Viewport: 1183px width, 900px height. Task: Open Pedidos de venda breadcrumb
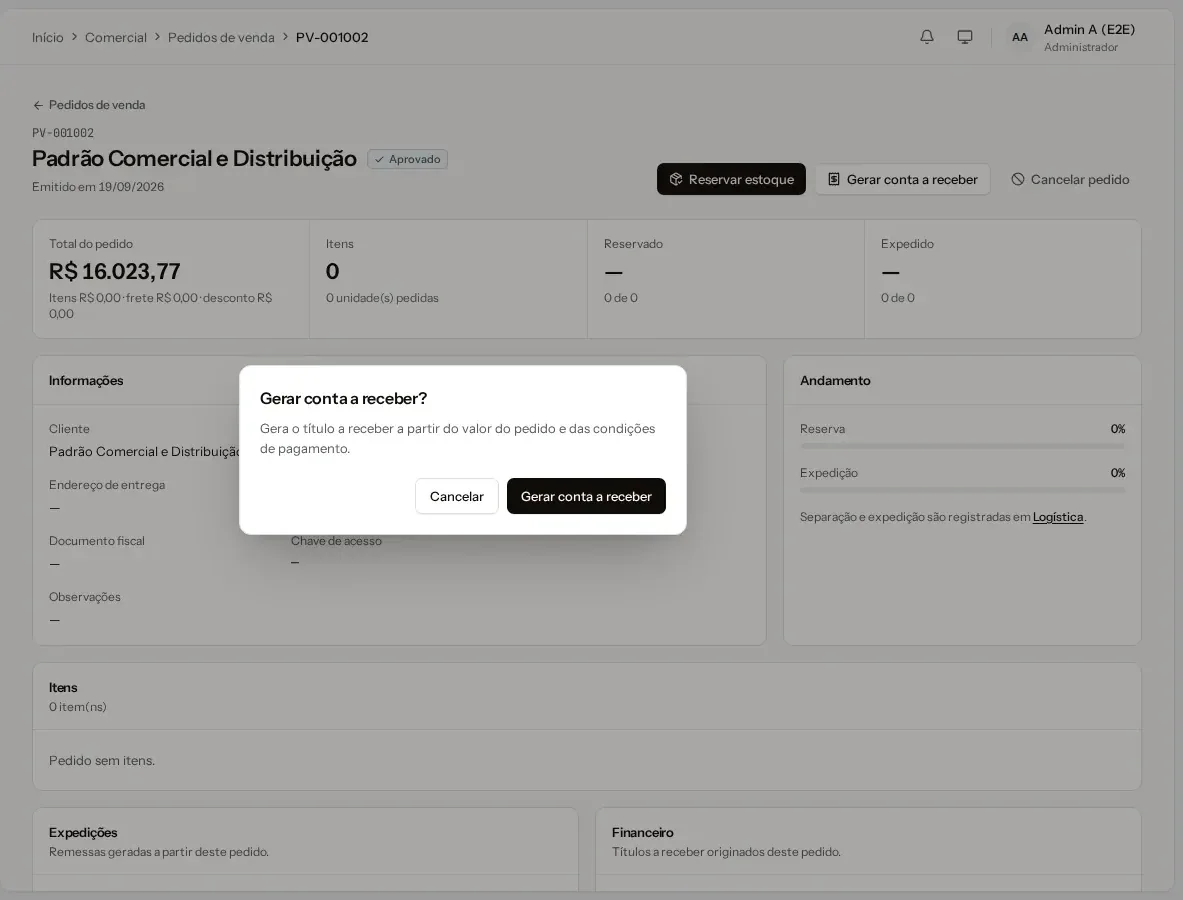[x=221, y=38]
